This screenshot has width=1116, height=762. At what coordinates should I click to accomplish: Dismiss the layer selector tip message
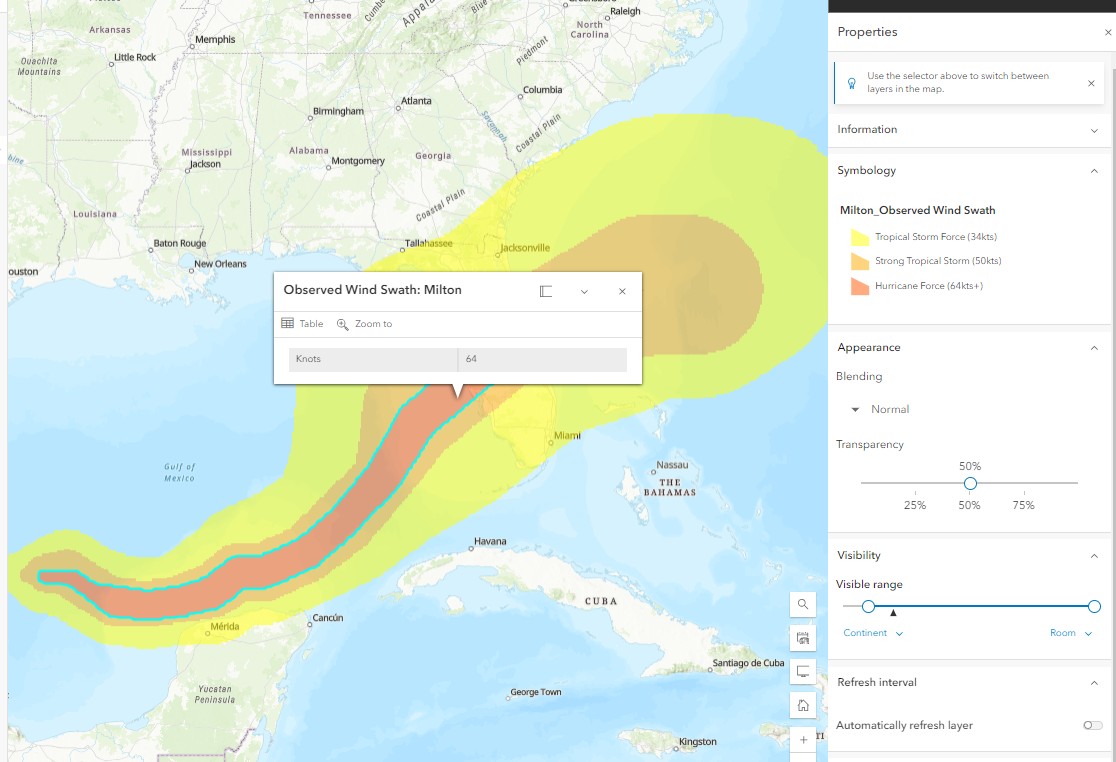click(x=1090, y=83)
